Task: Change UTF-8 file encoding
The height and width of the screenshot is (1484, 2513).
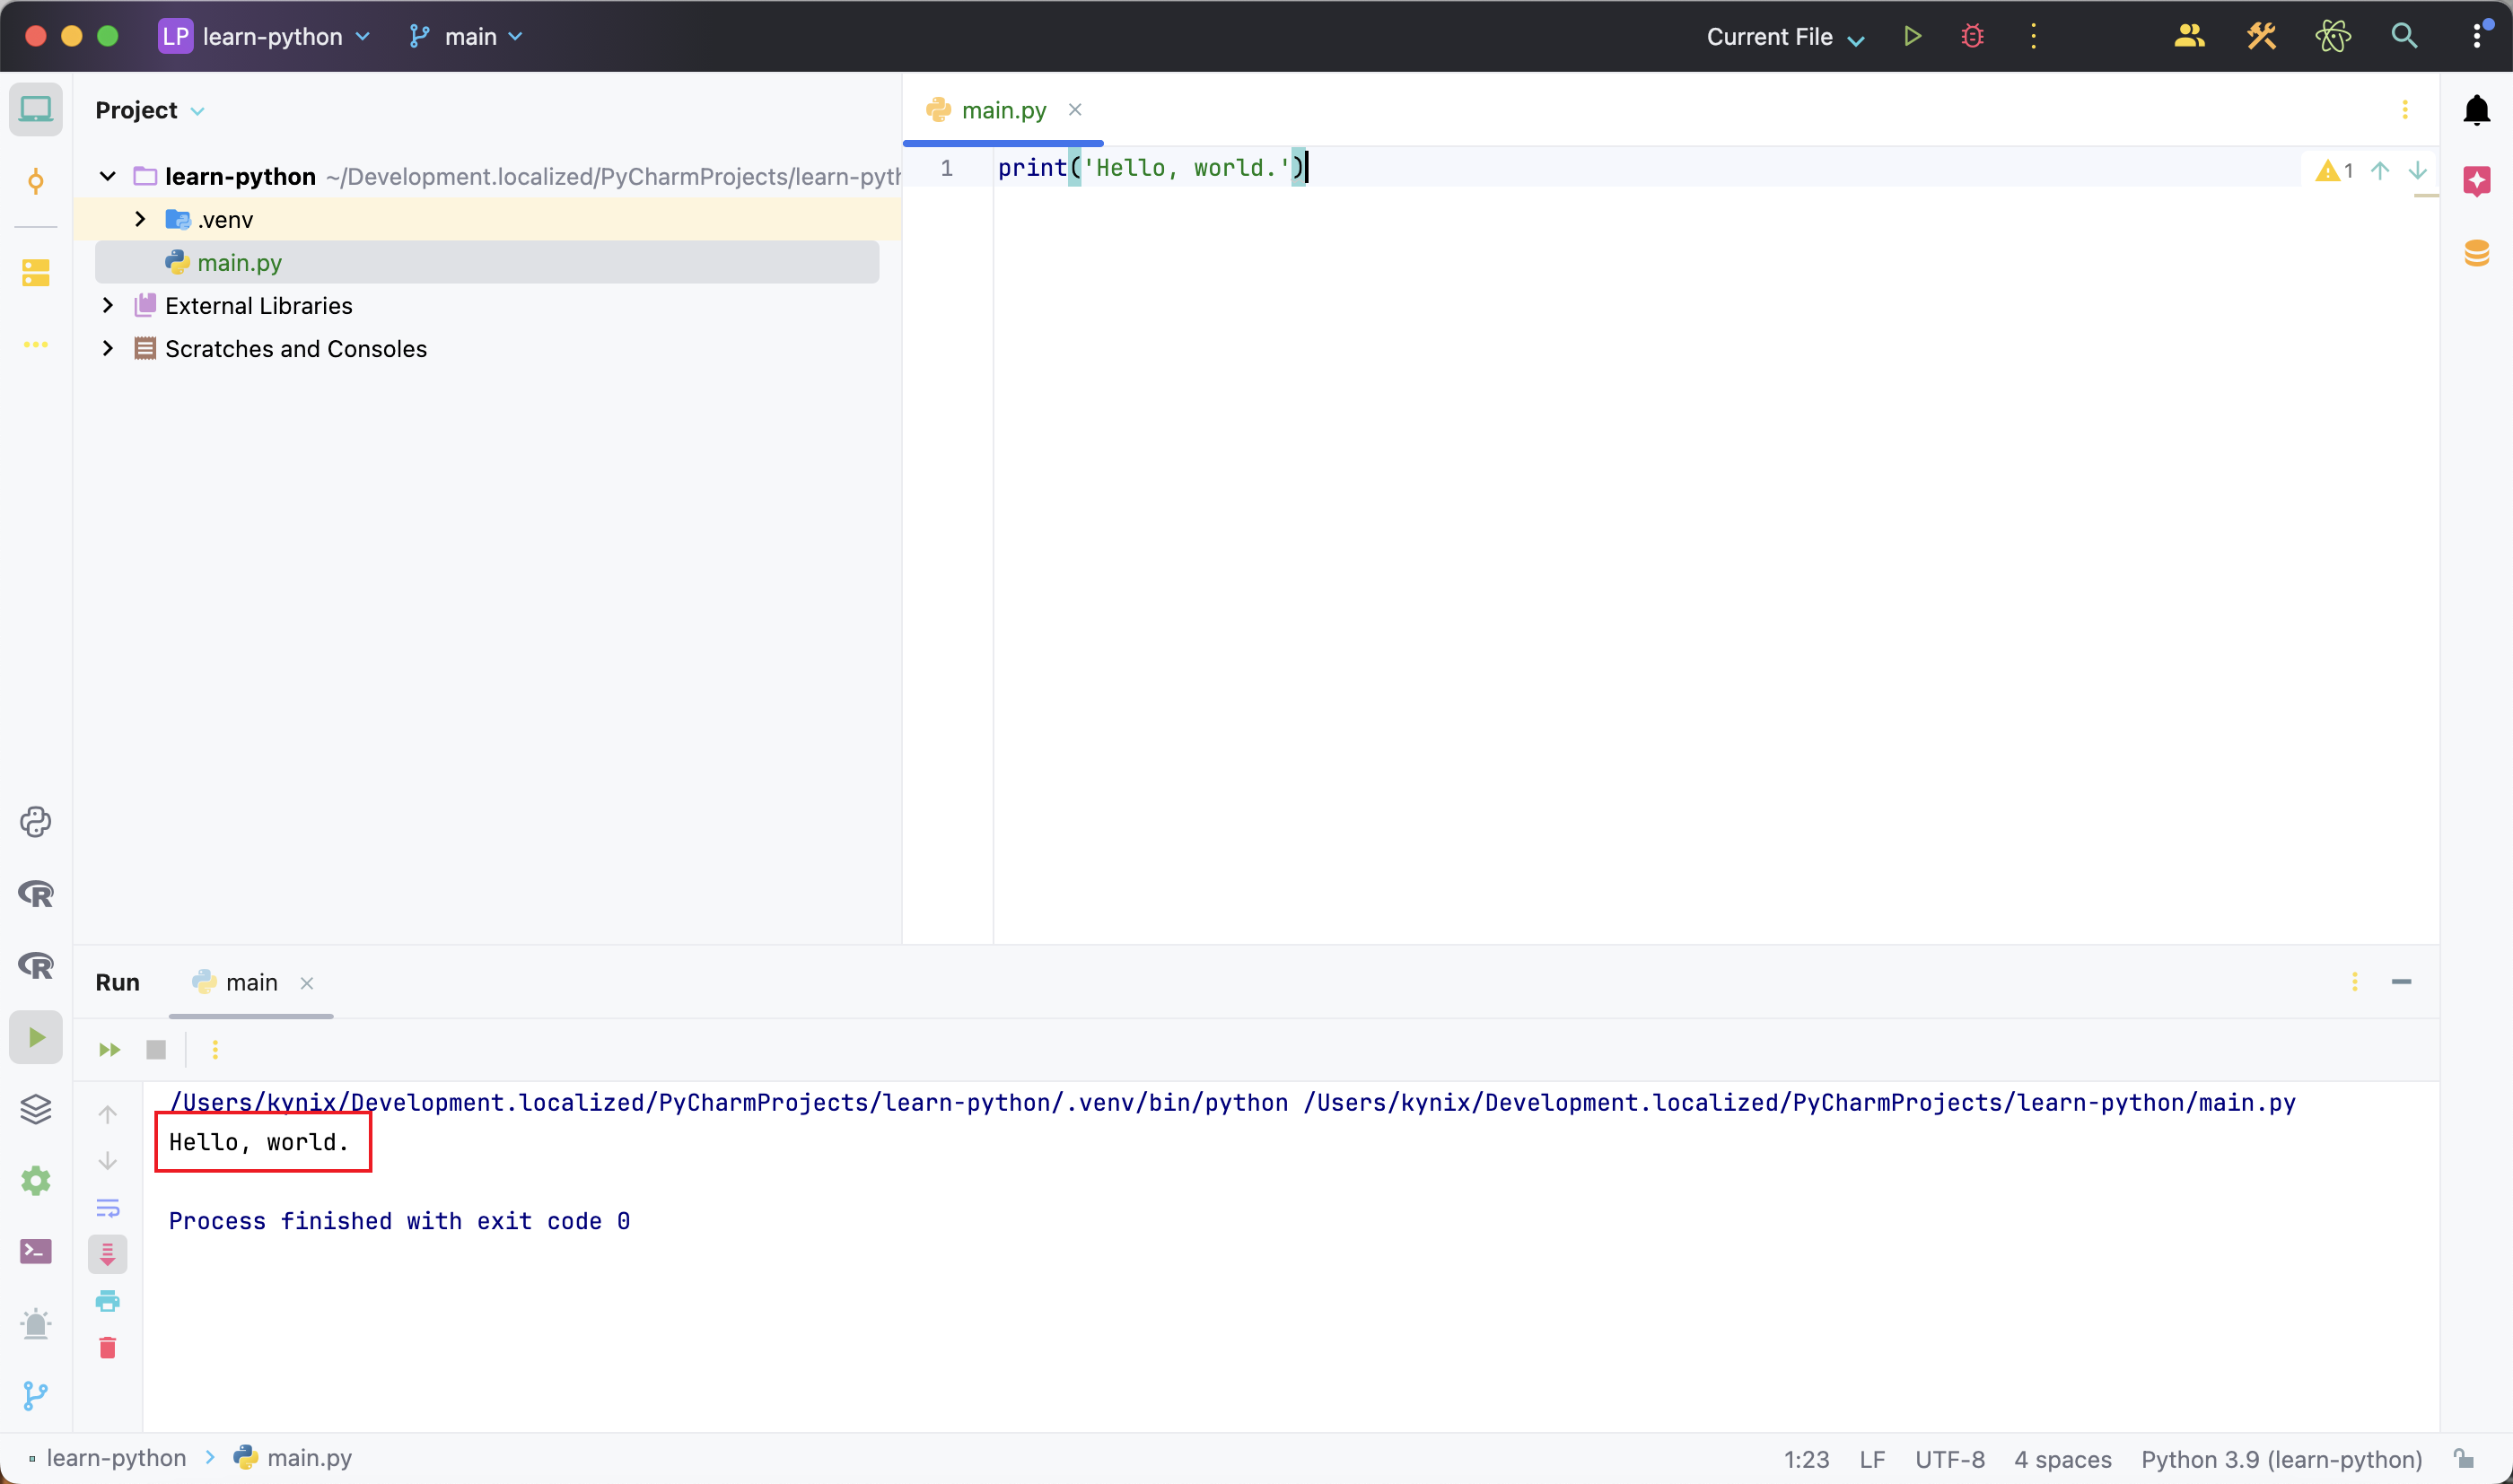Action: point(1950,1459)
